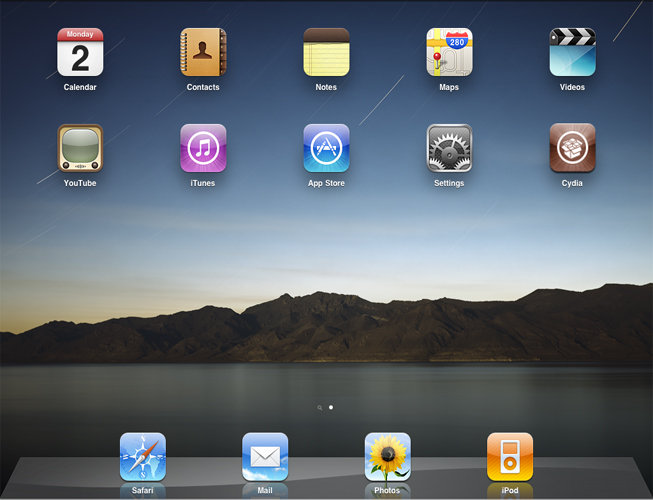Launch the YouTube app icon
The image size is (653, 500).
(80, 148)
